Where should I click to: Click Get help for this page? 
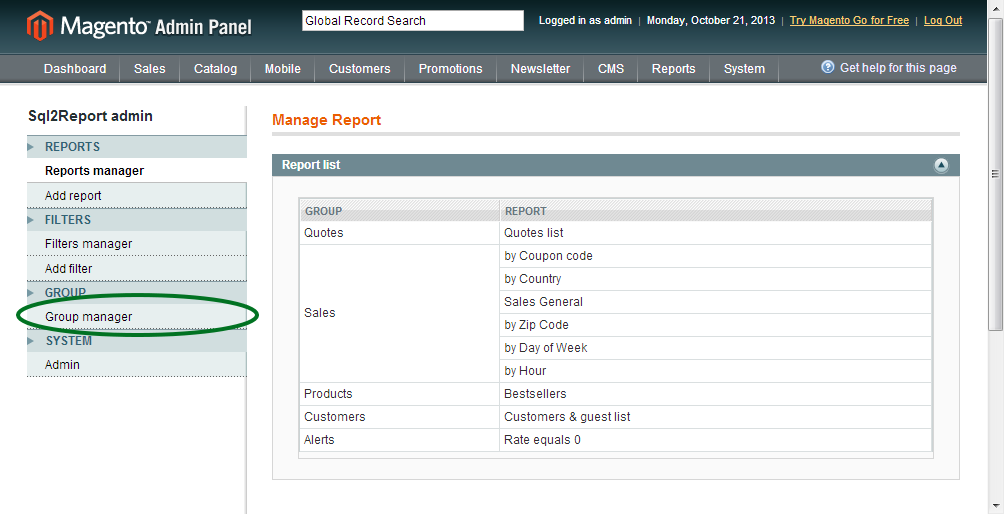coord(898,68)
